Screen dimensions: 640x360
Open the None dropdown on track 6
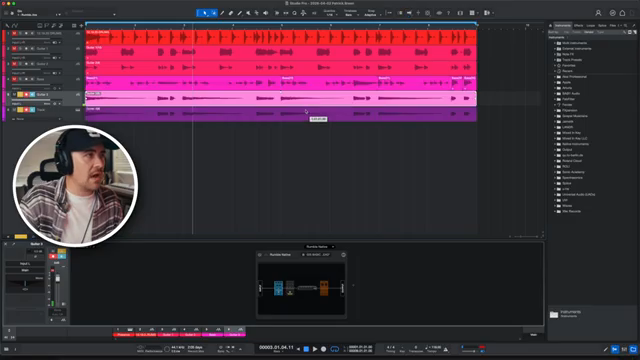[37, 119]
